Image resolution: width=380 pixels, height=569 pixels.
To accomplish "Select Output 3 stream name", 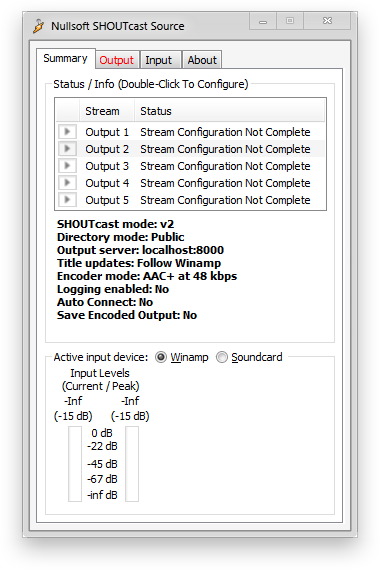I will click(107, 166).
